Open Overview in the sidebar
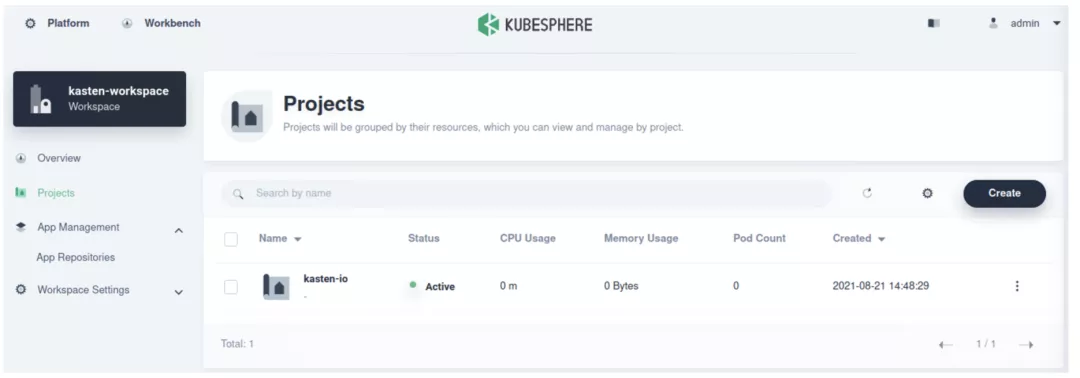Image resolution: width=1080 pixels, height=378 pixels. coord(59,158)
